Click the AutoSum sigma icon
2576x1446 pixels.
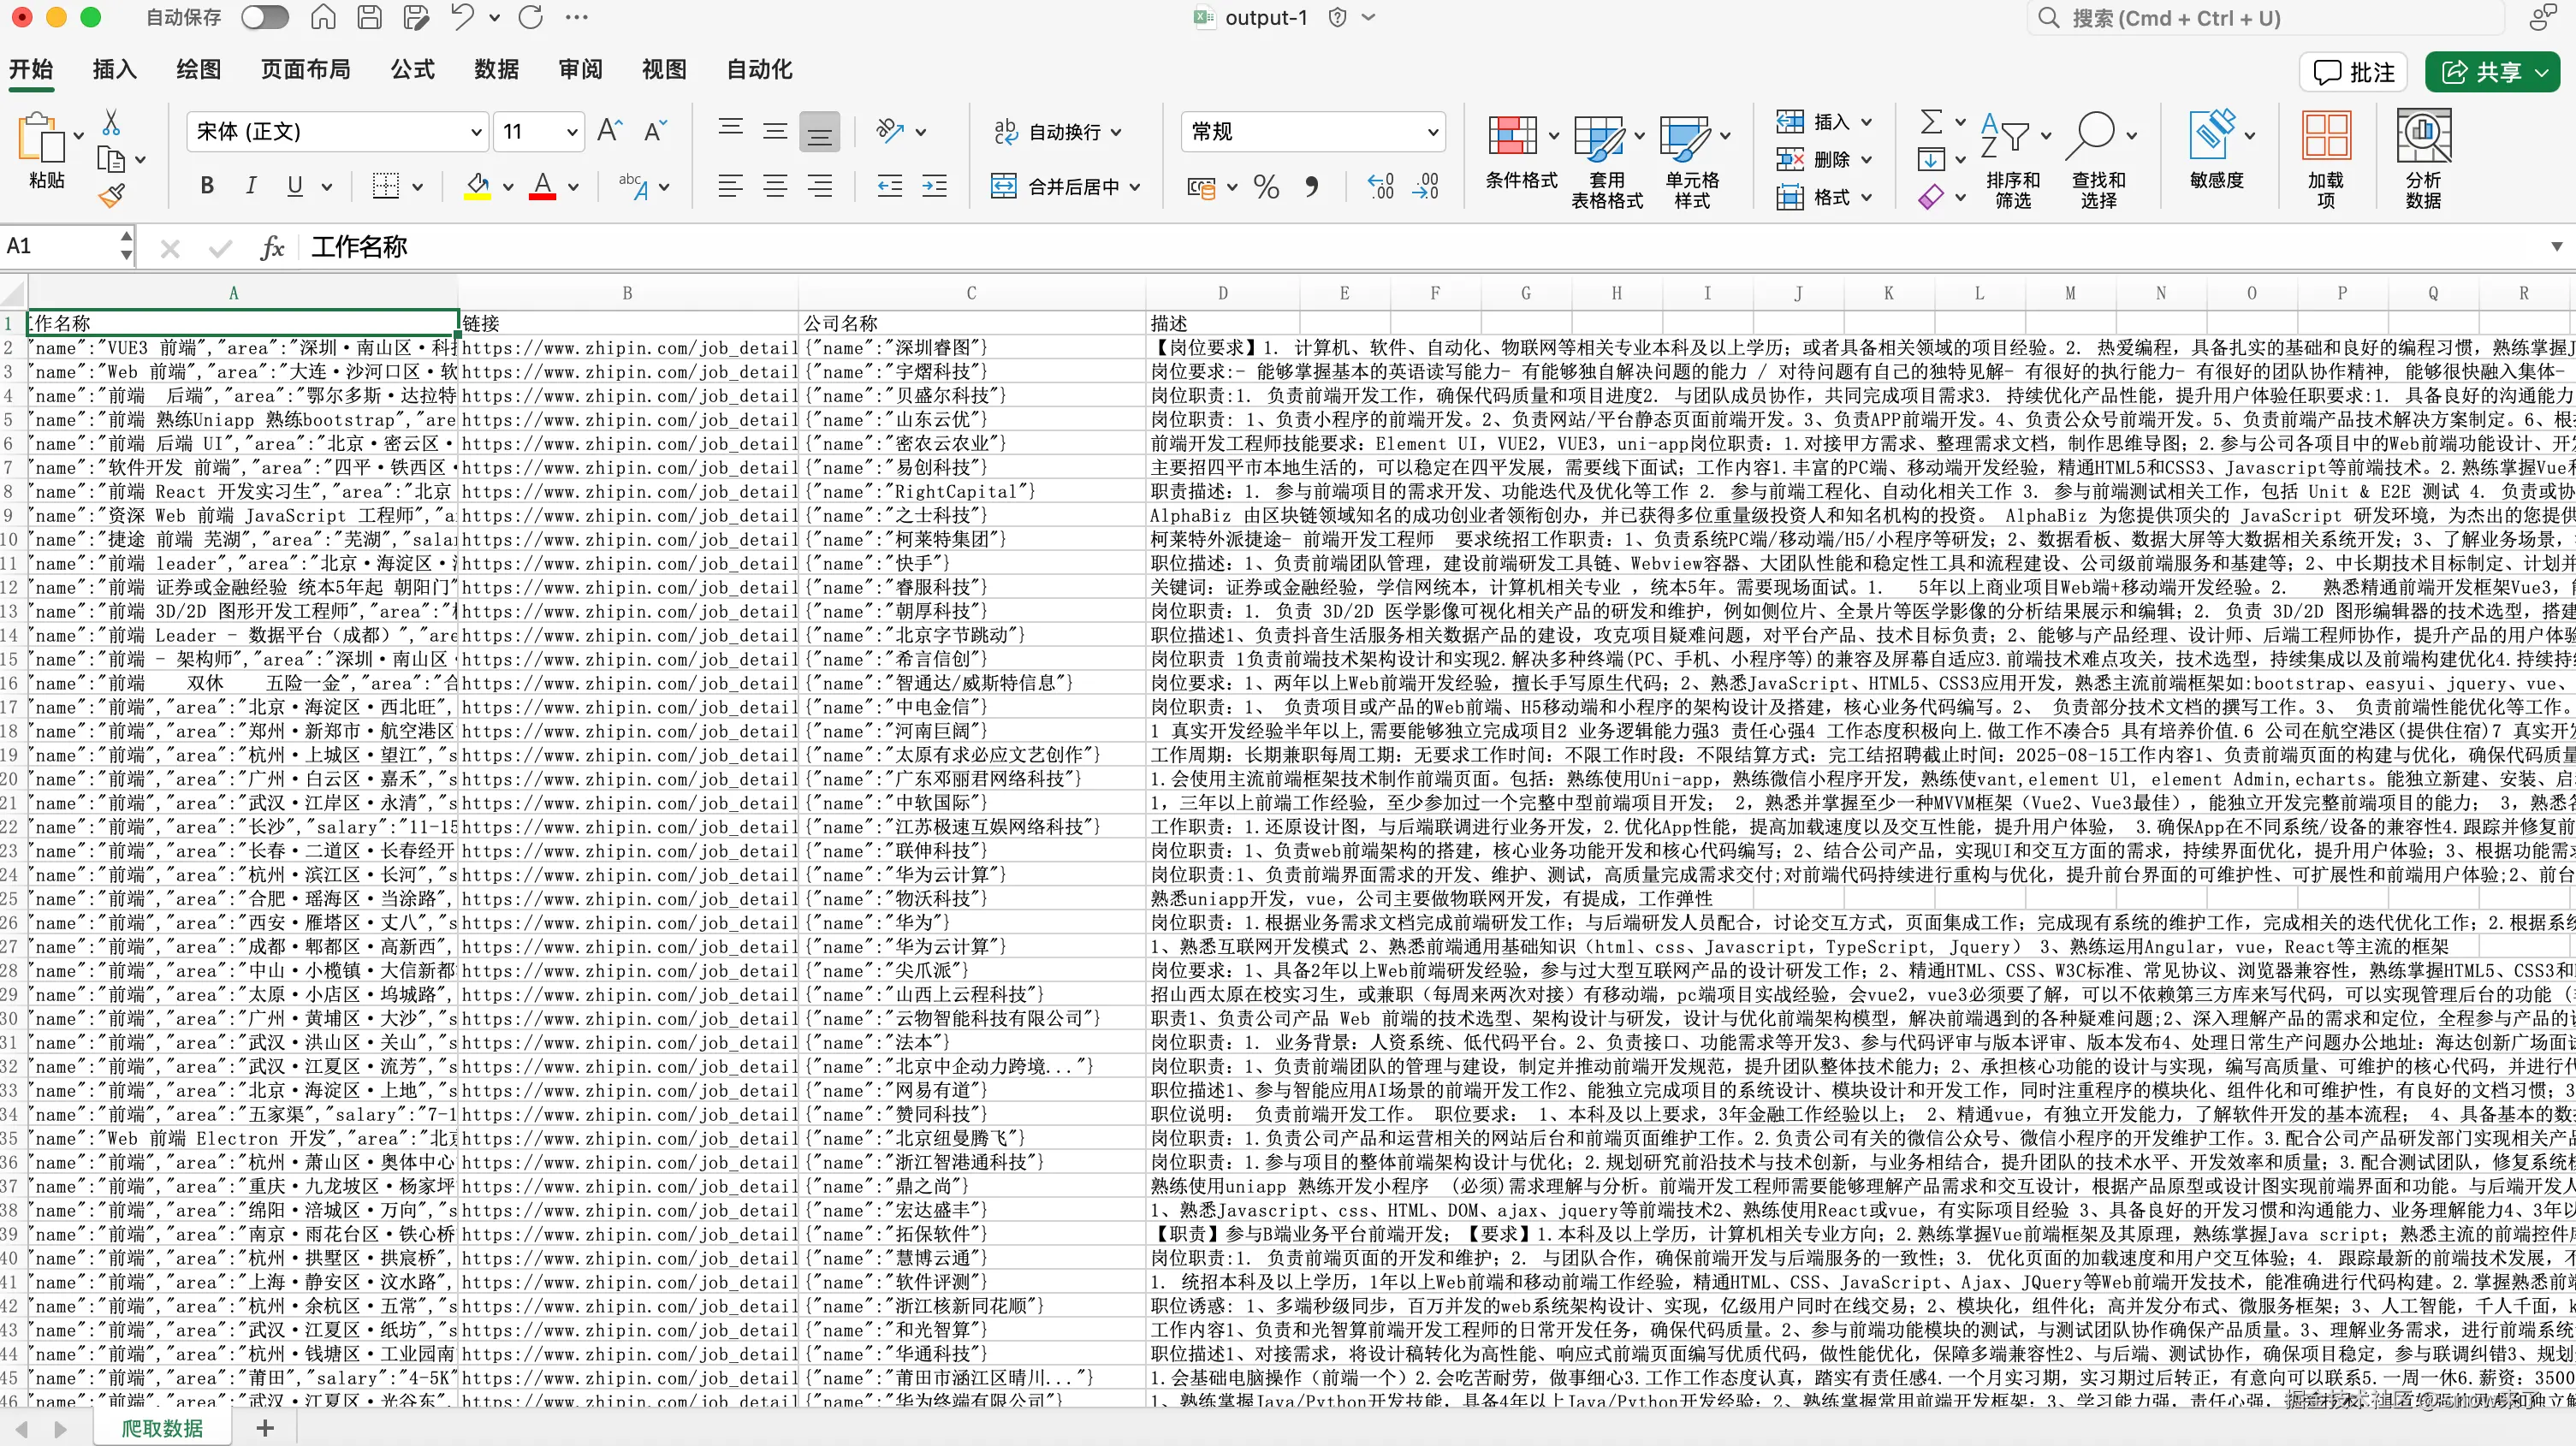[1931, 122]
